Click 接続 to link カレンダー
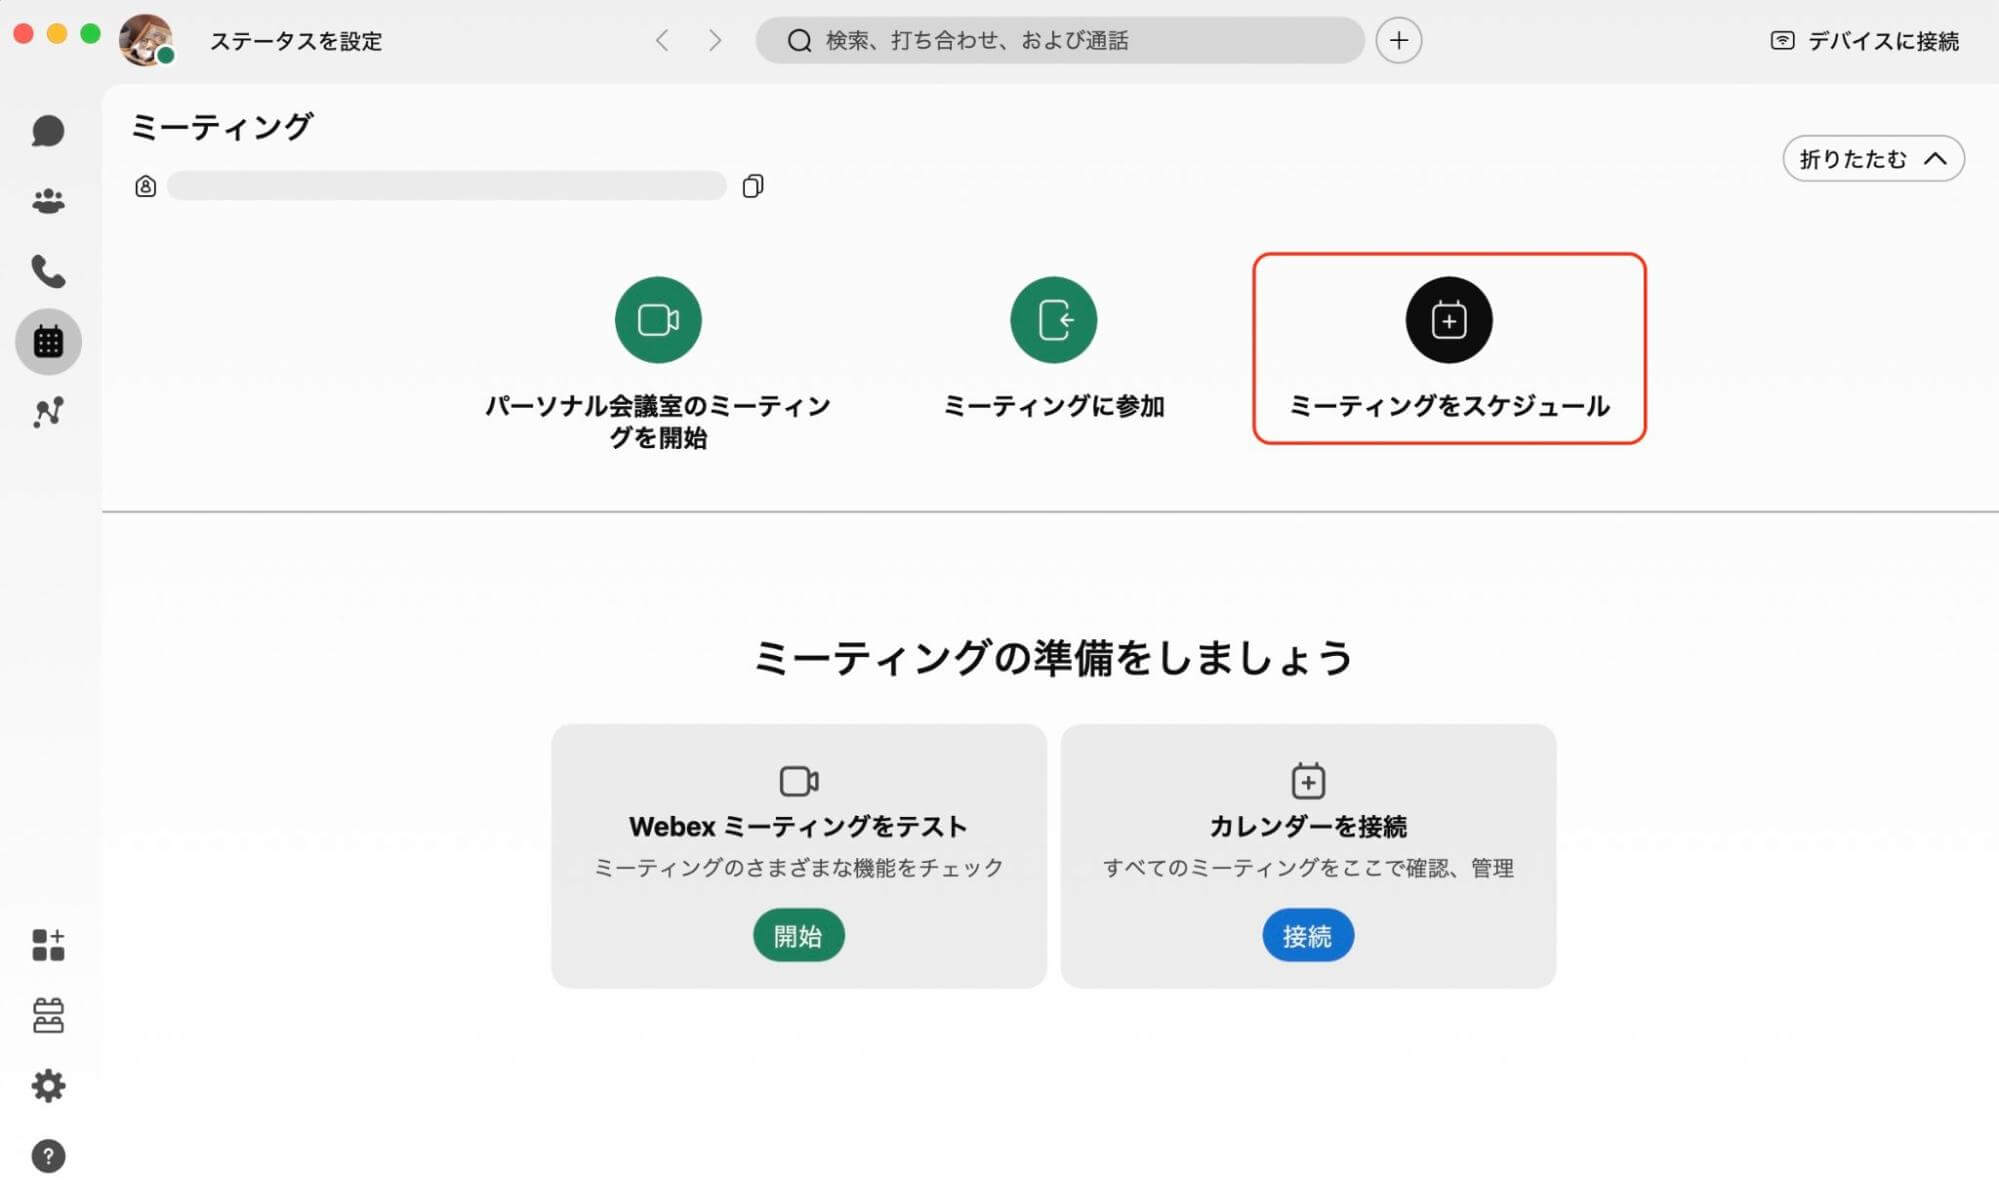 [x=1306, y=936]
